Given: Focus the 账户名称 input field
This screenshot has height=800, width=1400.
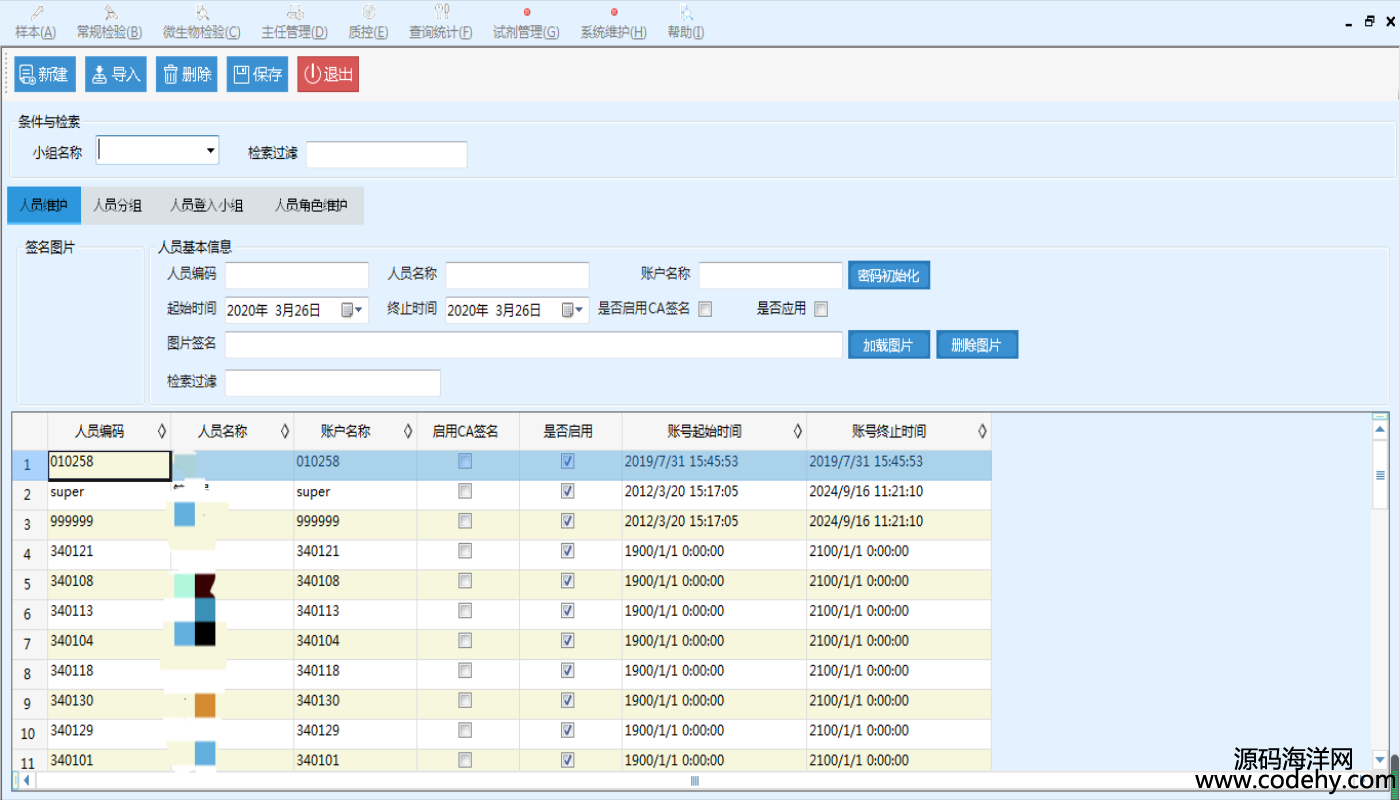Looking at the screenshot, I should pos(771,275).
